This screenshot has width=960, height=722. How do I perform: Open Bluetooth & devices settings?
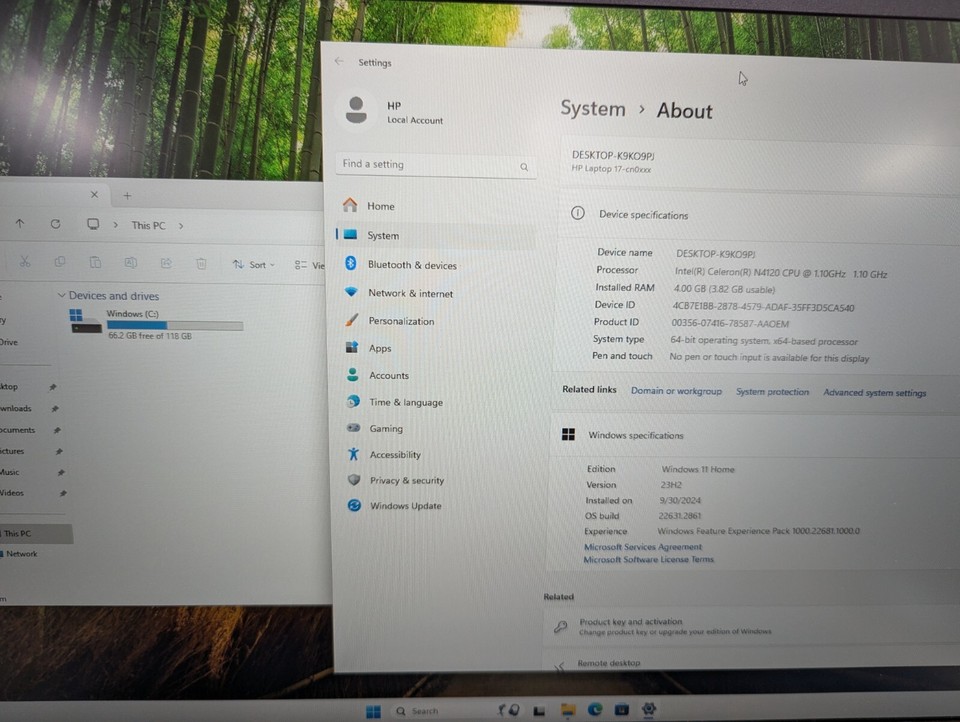point(411,265)
